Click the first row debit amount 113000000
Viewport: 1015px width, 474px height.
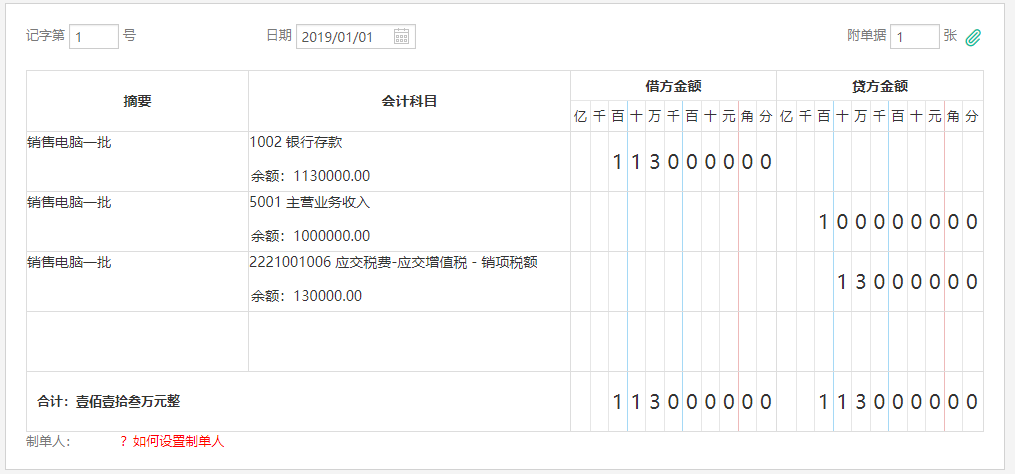(x=691, y=162)
